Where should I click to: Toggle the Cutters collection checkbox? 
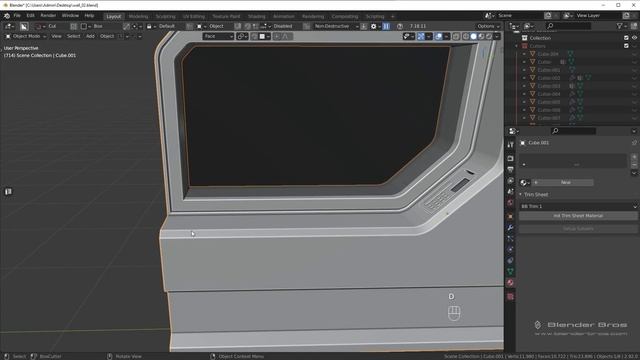pos(626,46)
